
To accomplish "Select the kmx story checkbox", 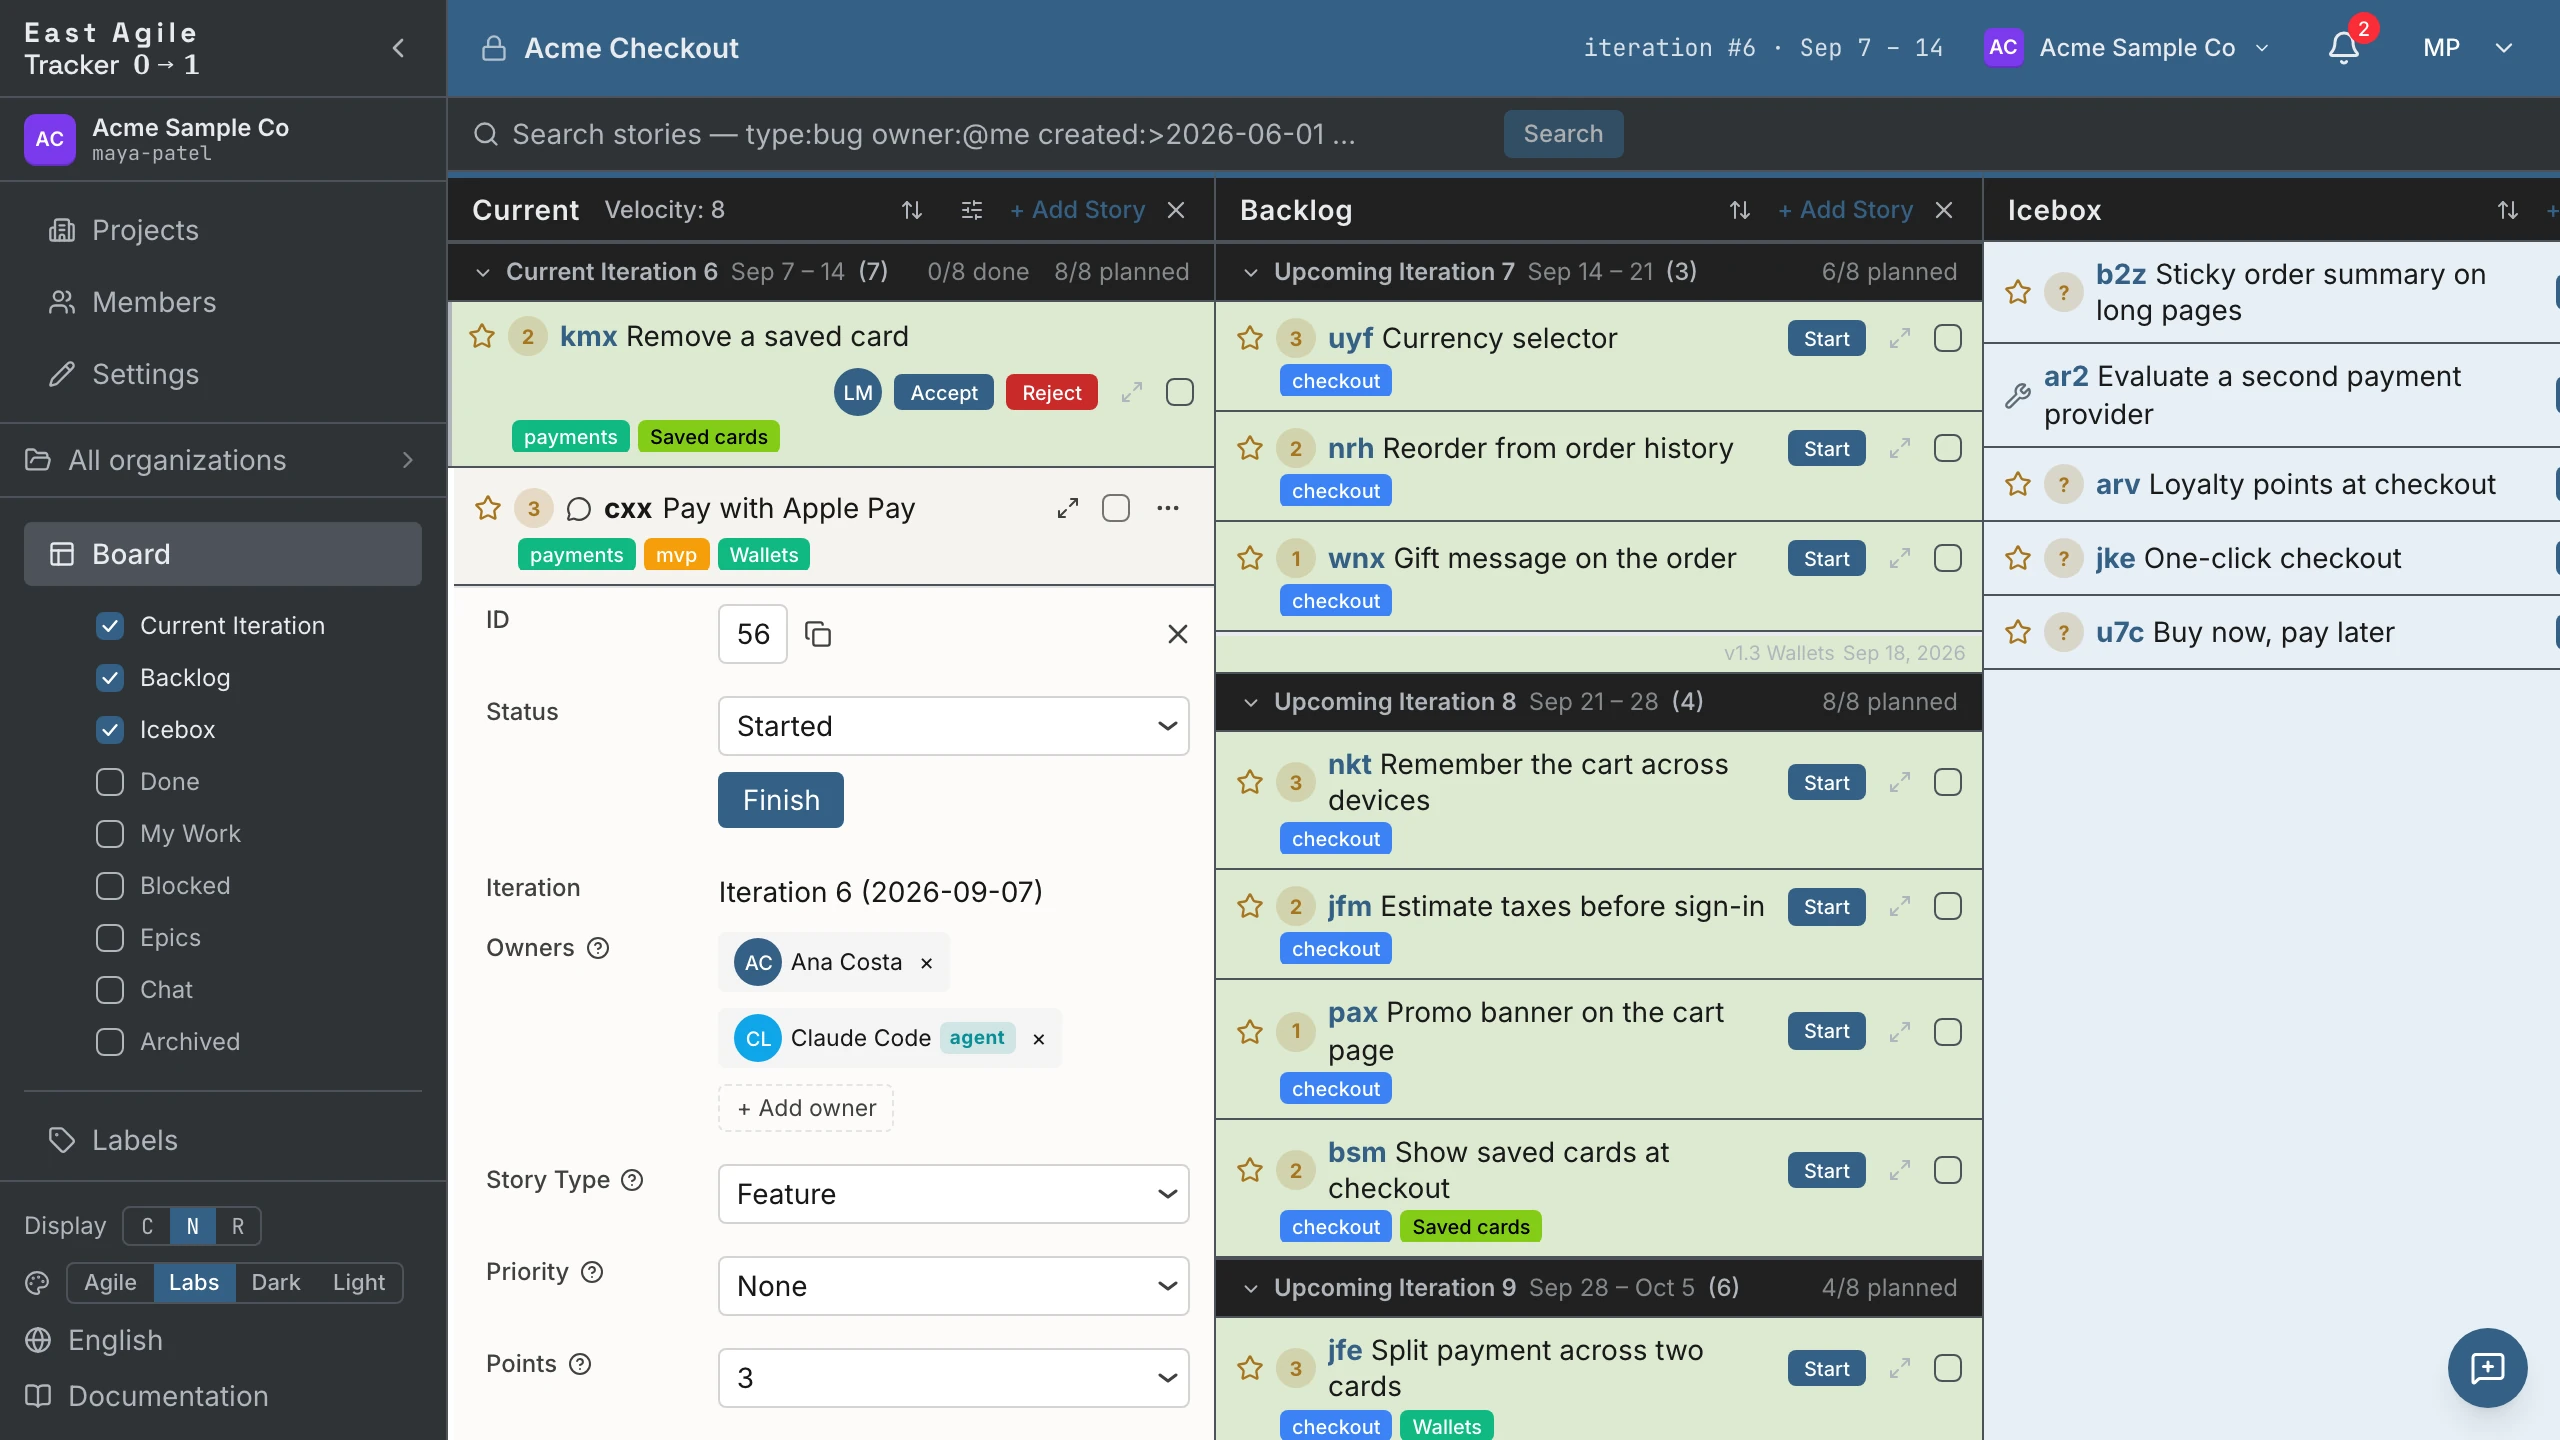I will click(x=1180, y=392).
